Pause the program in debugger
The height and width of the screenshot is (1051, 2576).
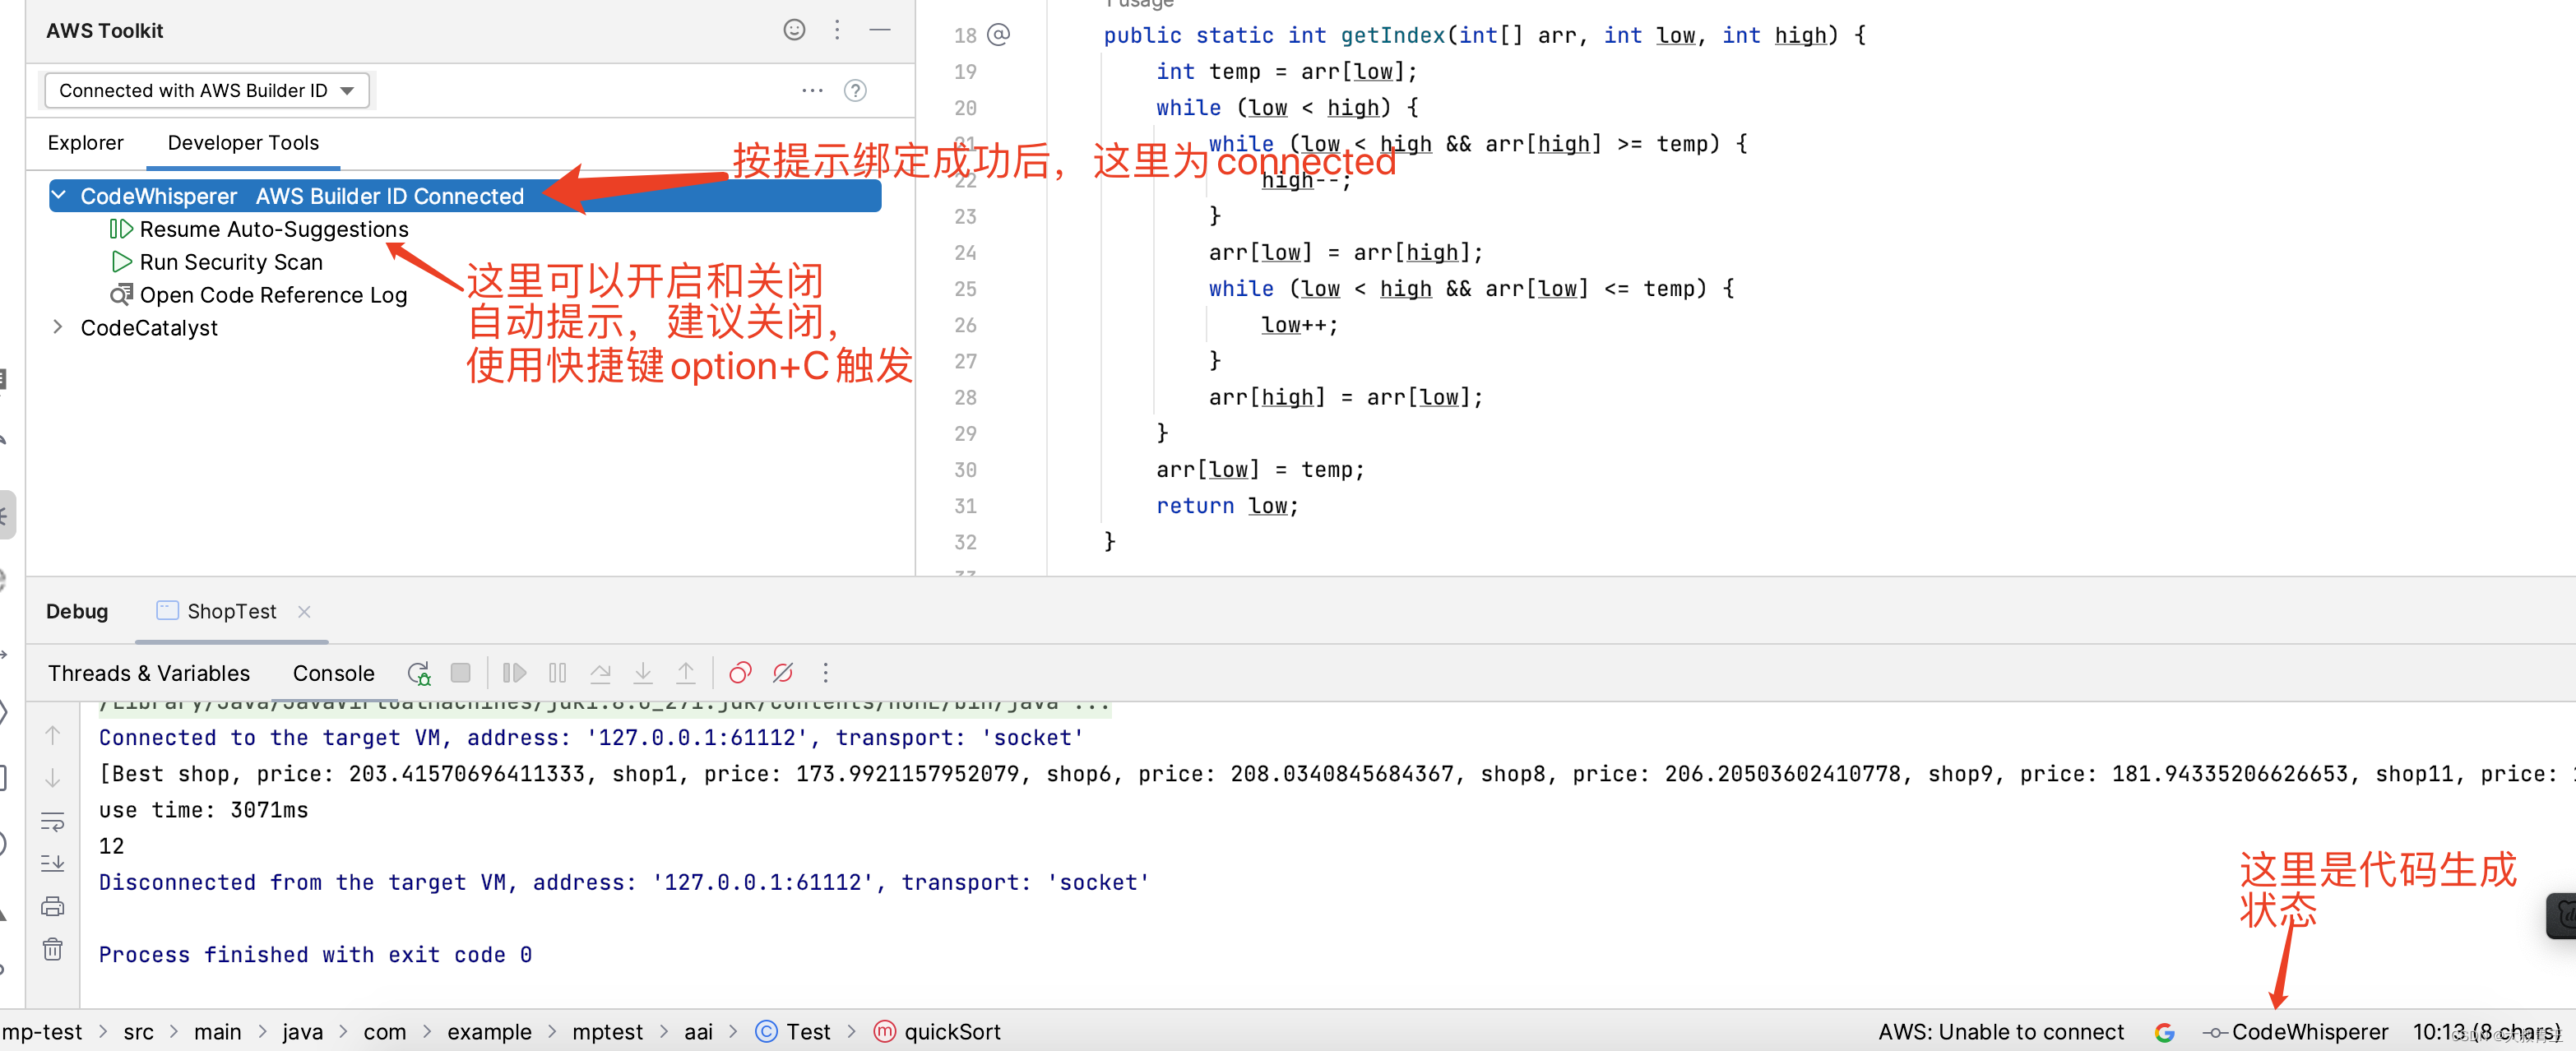click(558, 673)
